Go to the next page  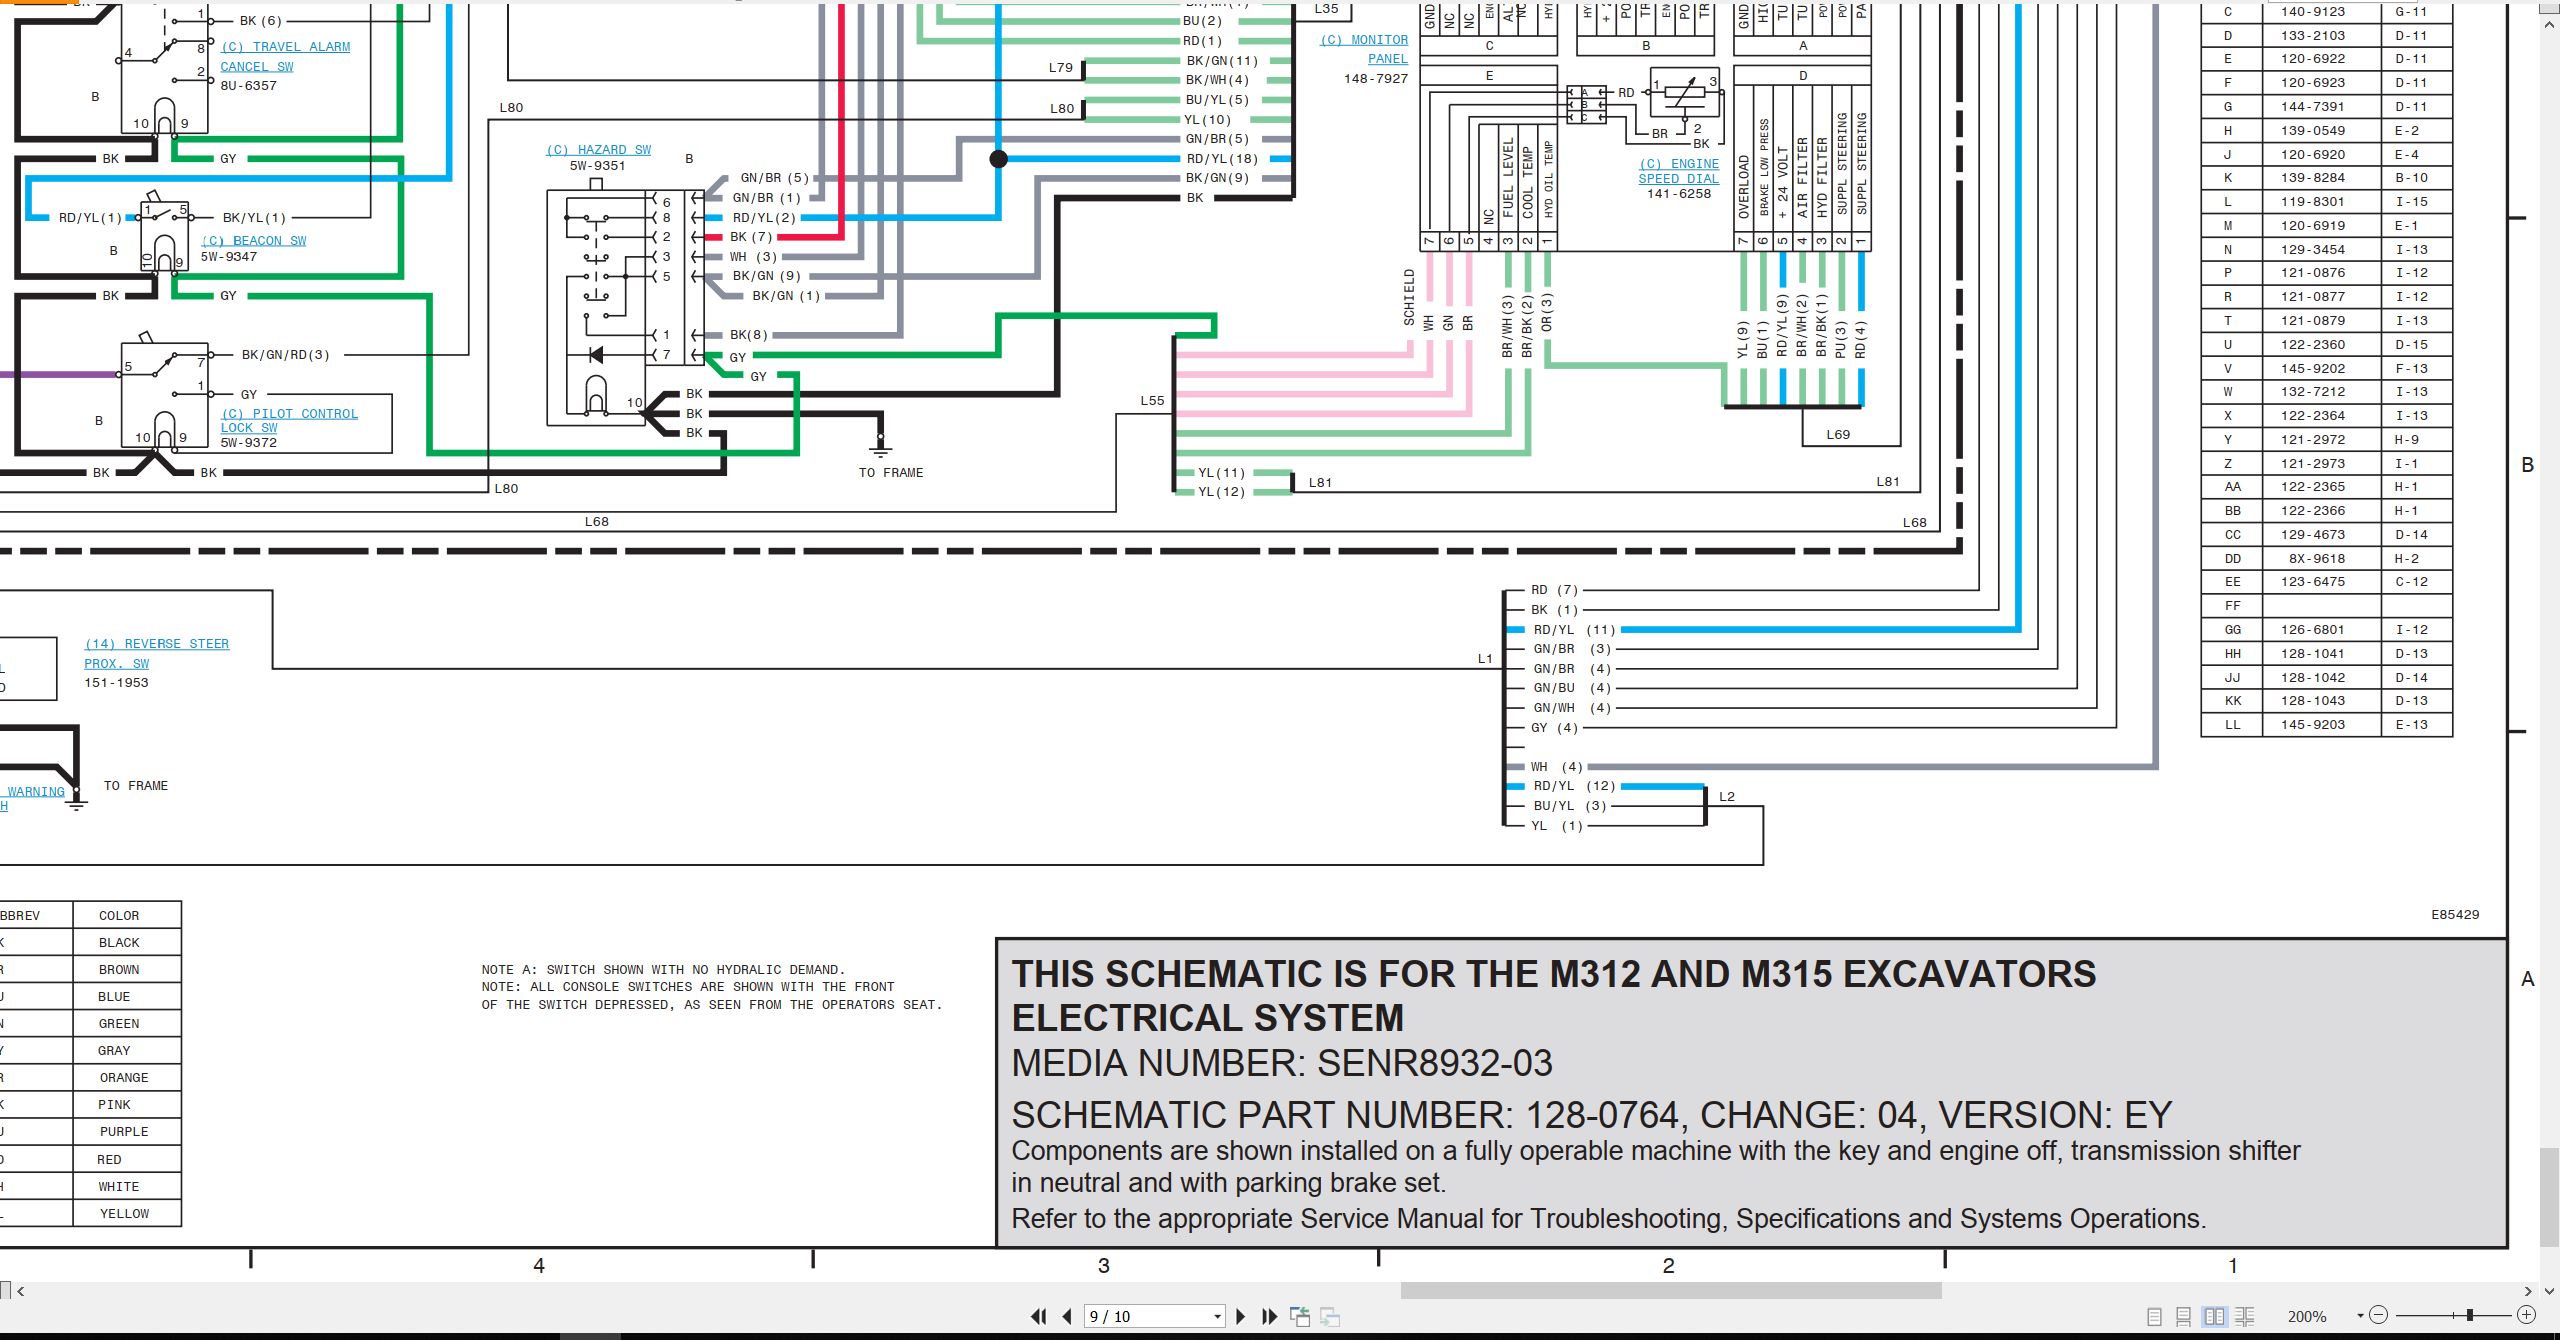click(1241, 1316)
